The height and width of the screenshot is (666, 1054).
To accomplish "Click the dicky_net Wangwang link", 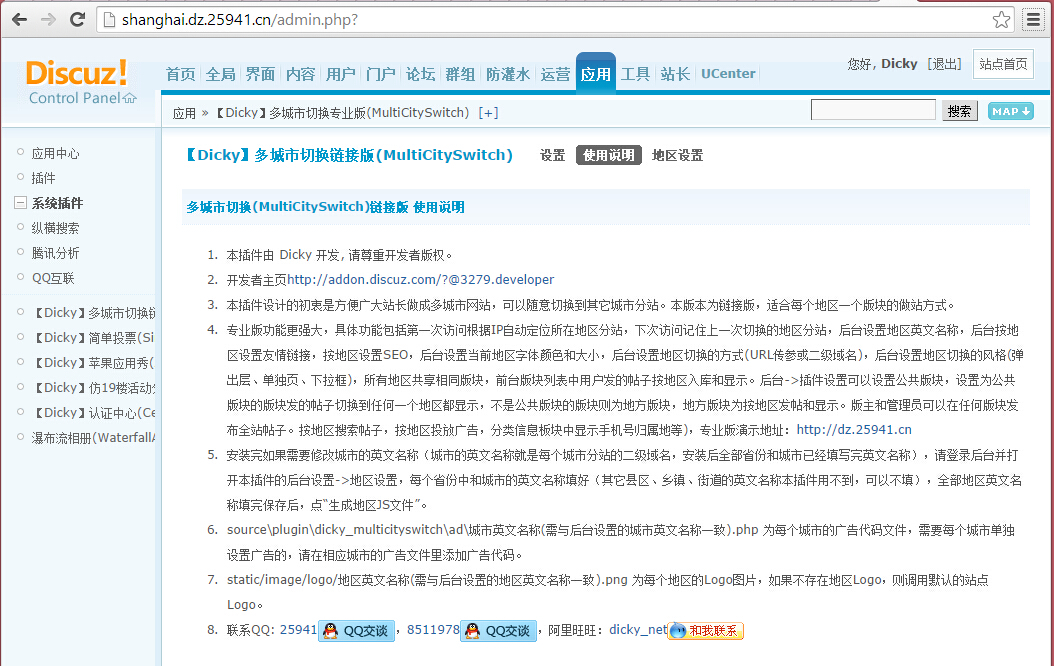I will pyautogui.click(x=638, y=630).
